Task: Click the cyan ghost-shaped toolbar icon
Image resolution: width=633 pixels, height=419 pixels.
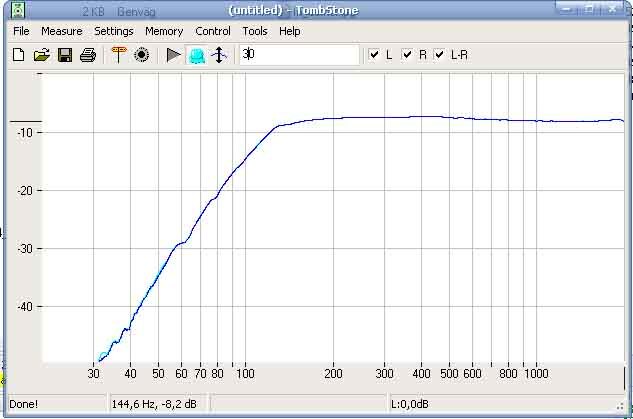Action: click(x=196, y=55)
